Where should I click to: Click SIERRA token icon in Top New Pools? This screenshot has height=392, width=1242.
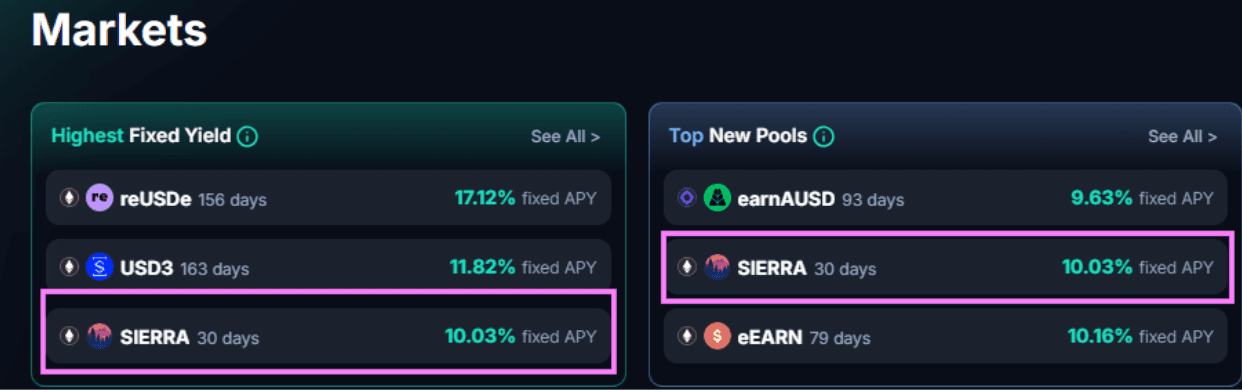point(717,267)
